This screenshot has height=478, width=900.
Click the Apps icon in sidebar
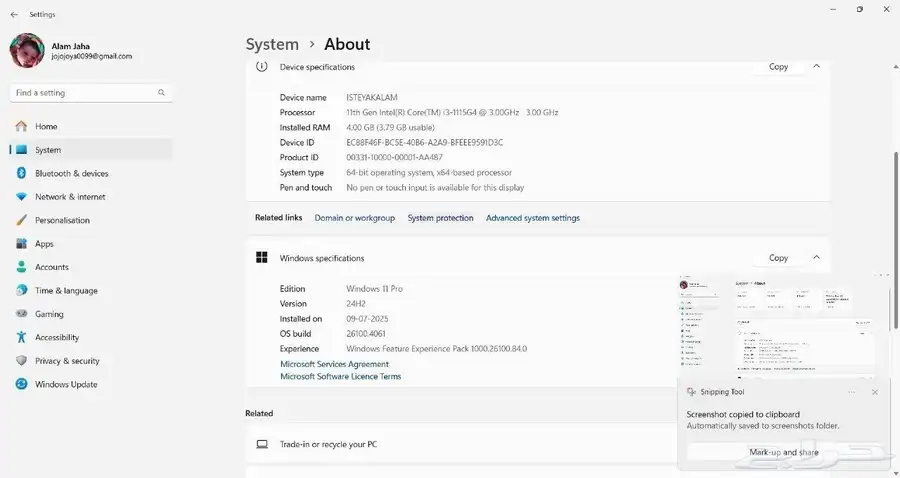click(21, 243)
